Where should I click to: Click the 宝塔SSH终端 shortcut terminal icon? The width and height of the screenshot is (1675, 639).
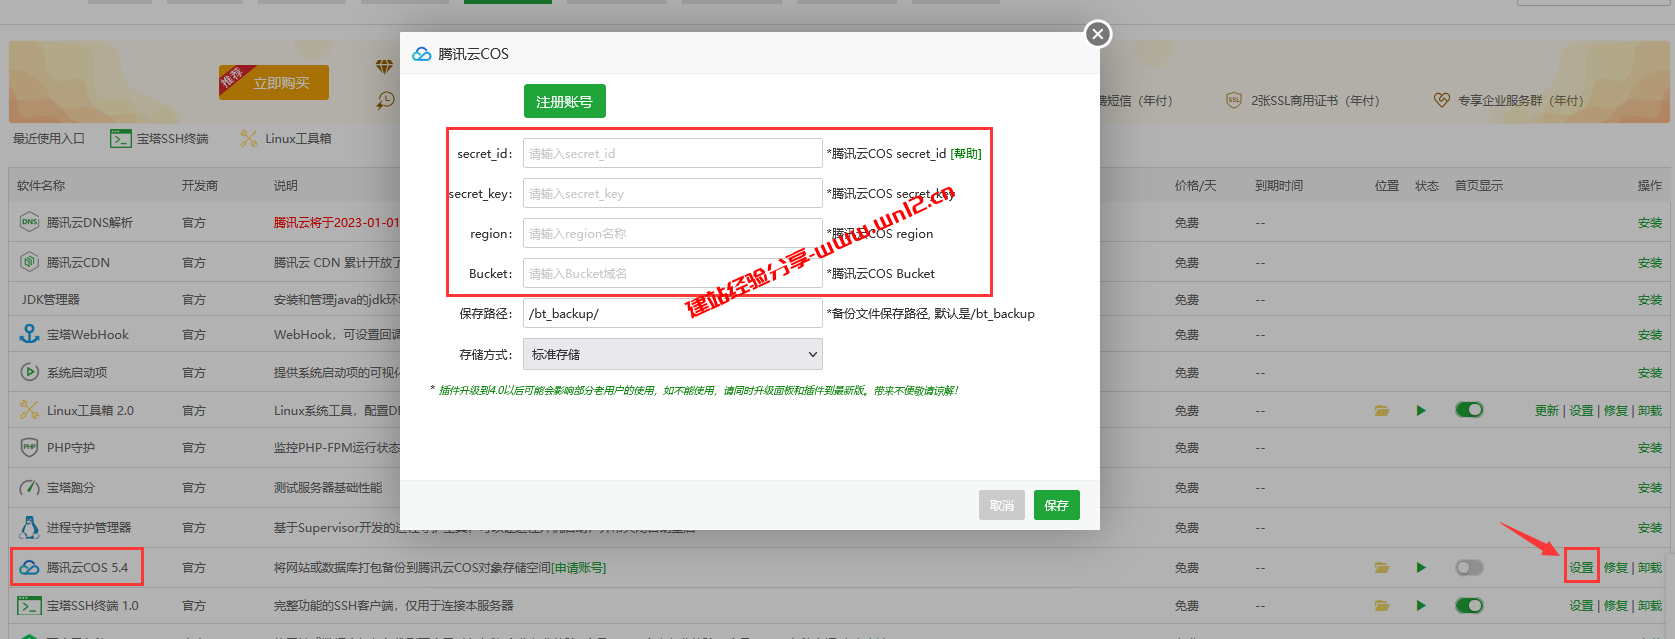point(121,139)
